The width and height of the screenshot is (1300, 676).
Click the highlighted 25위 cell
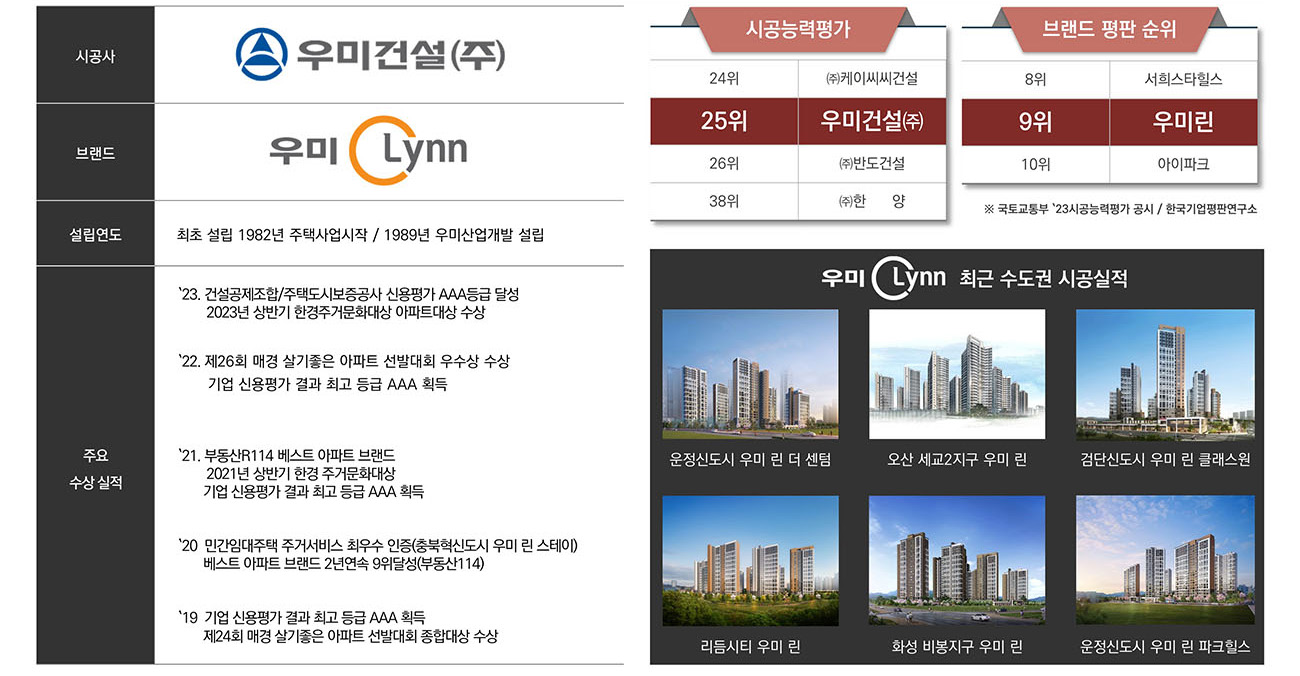tap(724, 121)
